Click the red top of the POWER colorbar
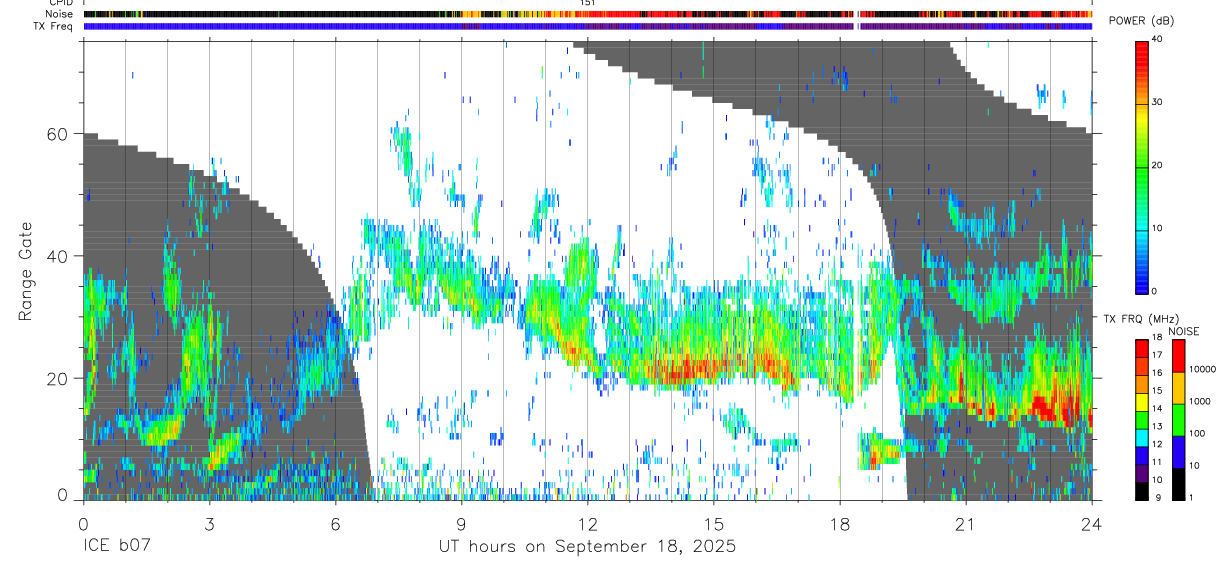The width and height of the screenshot is (1228, 567). pos(1142,55)
